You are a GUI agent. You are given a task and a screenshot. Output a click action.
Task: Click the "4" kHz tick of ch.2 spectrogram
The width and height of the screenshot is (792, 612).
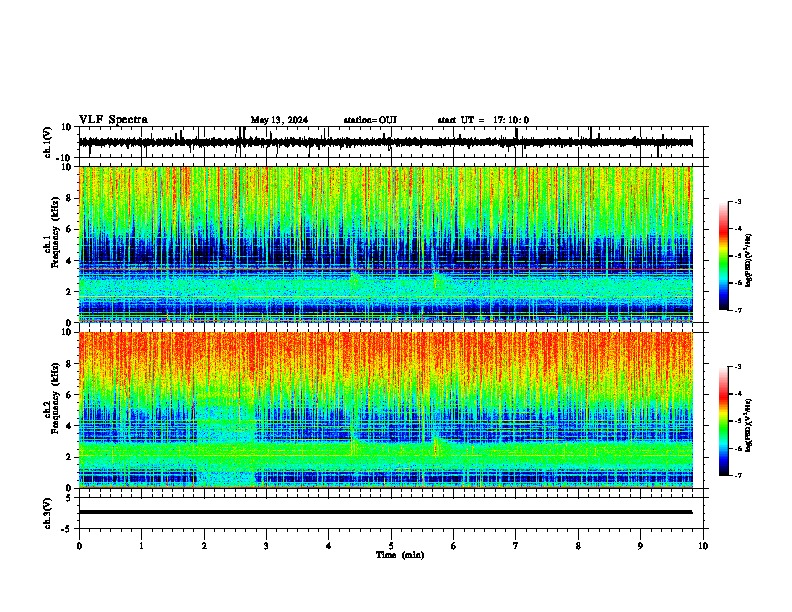69,426
